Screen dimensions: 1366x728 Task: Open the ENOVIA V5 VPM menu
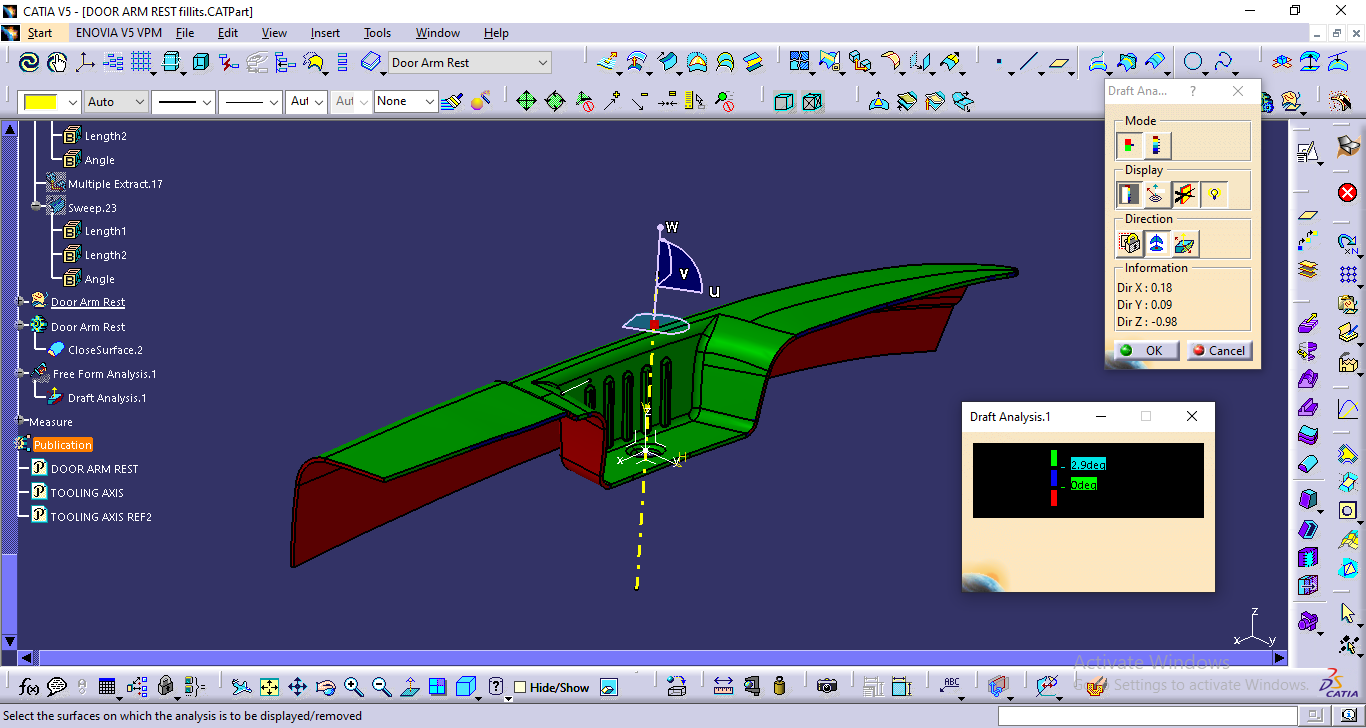[120, 32]
